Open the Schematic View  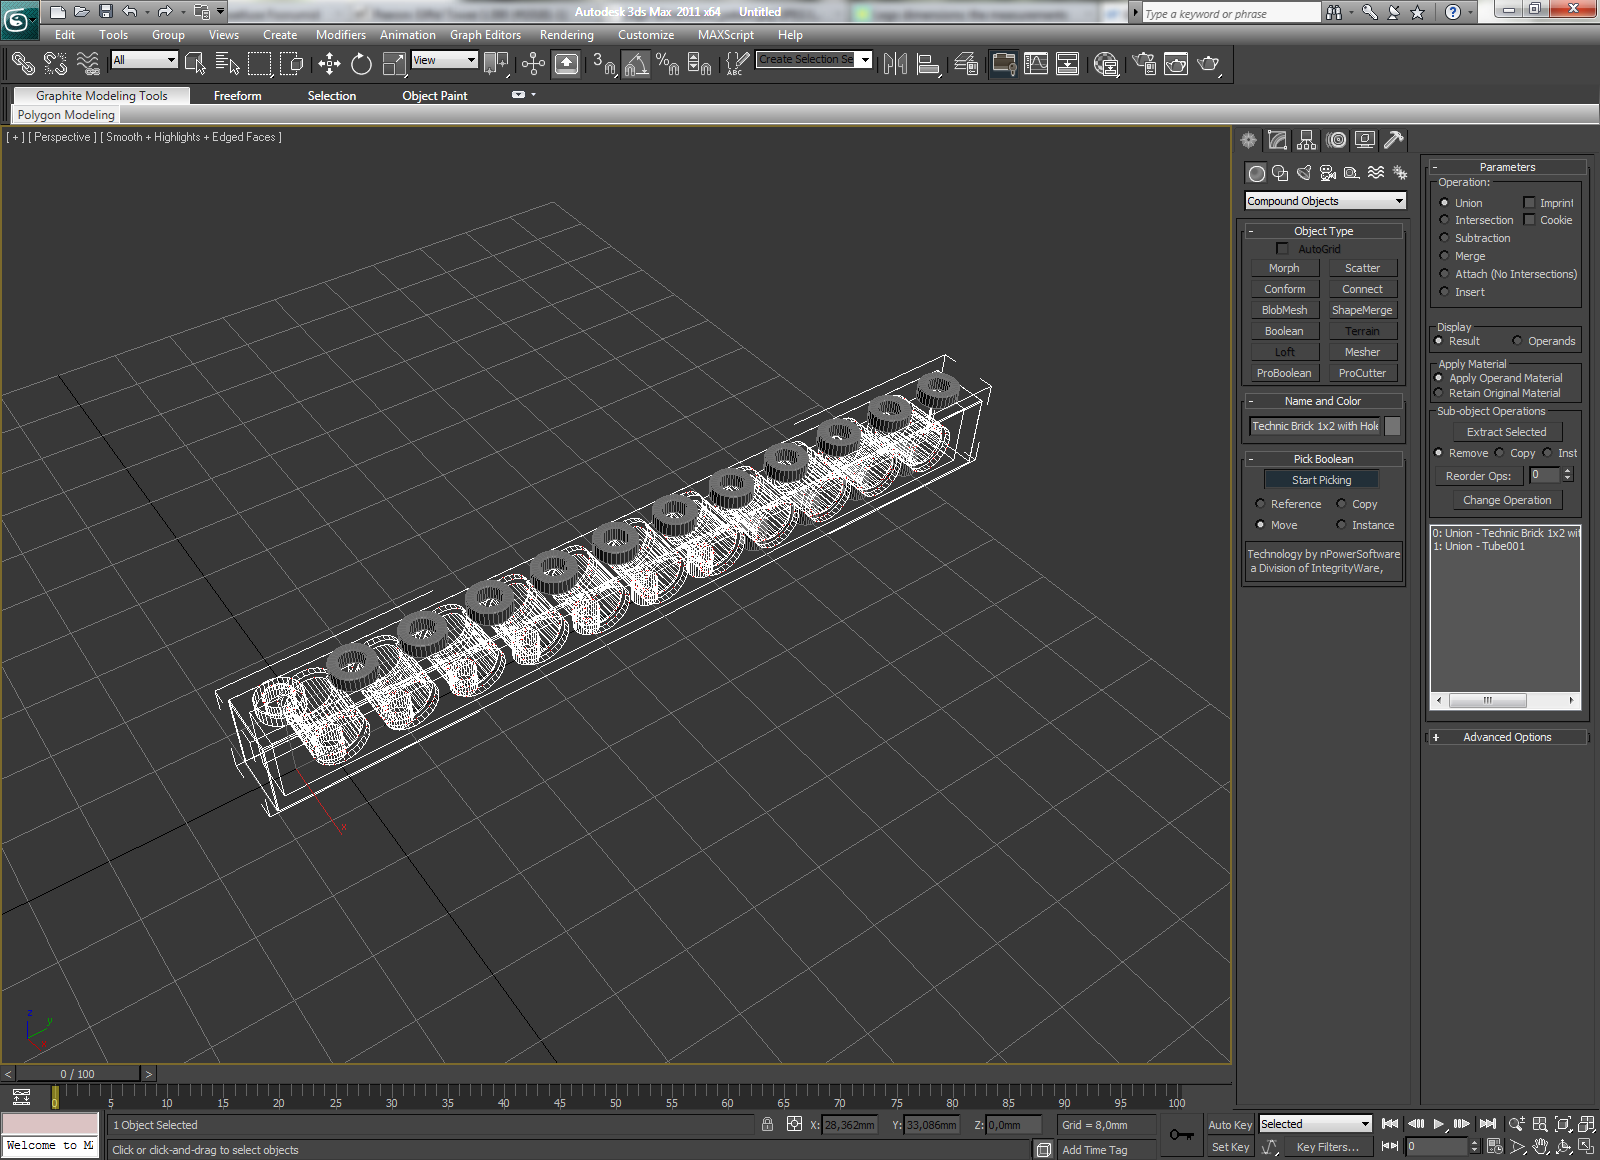click(1067, 64)
